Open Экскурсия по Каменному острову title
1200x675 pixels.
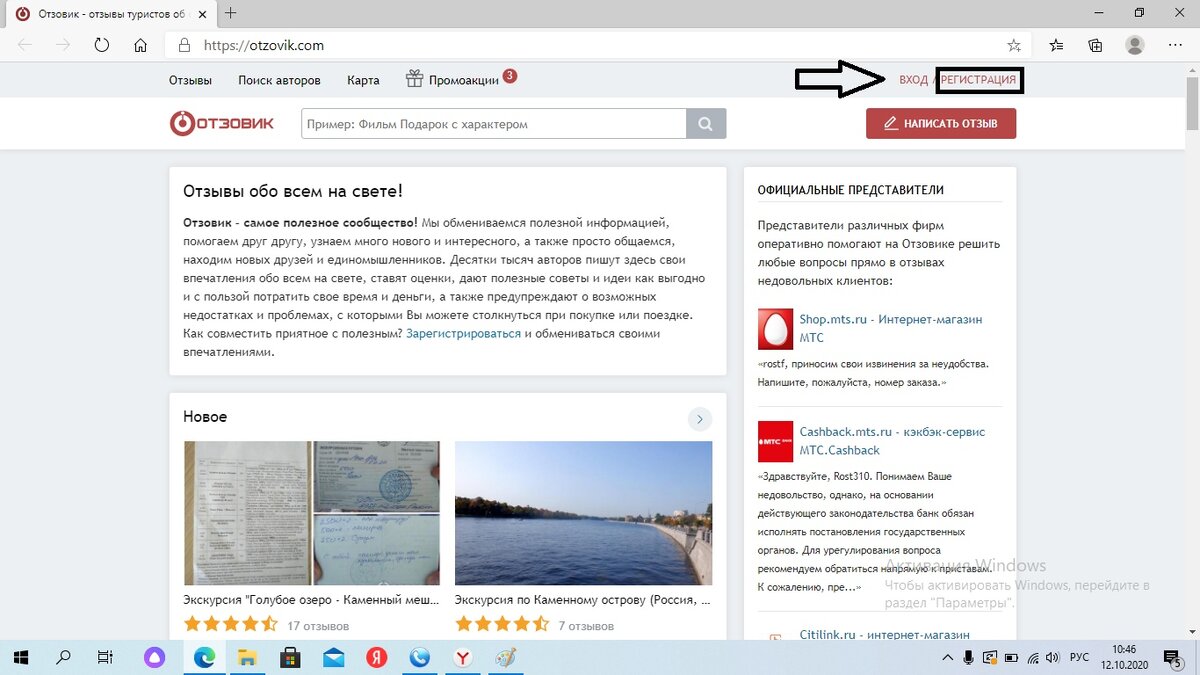pyautogui.click(x=583, y=600)
